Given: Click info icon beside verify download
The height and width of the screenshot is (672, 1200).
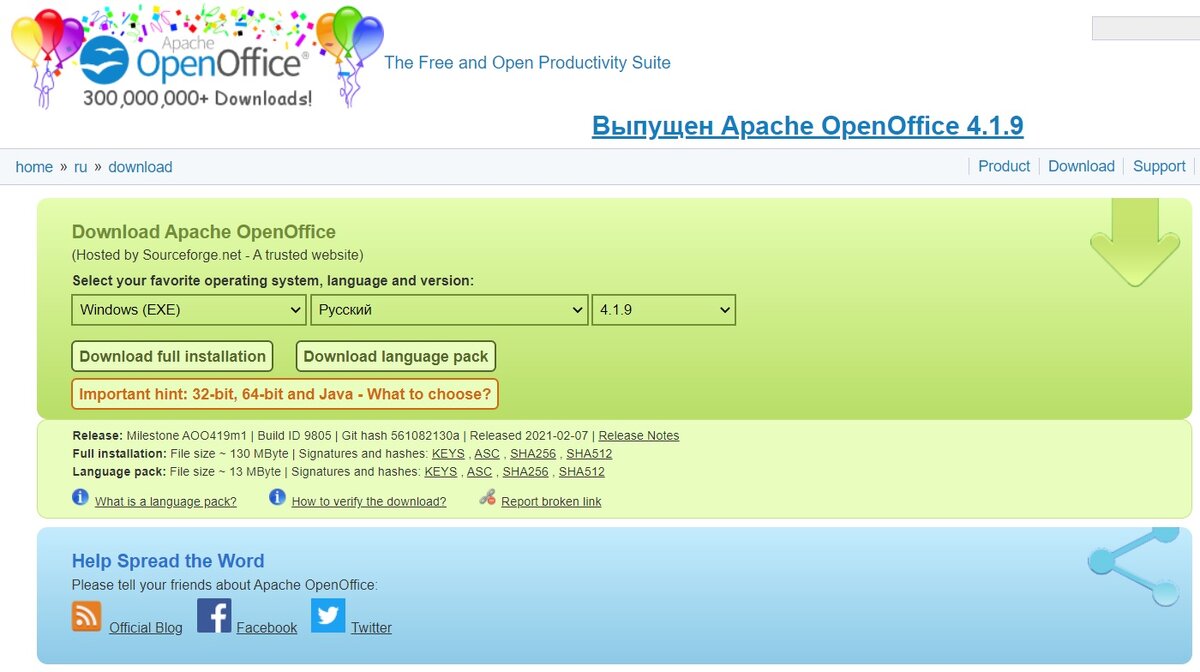Looking at the screenshot, I should coord(278,497).
